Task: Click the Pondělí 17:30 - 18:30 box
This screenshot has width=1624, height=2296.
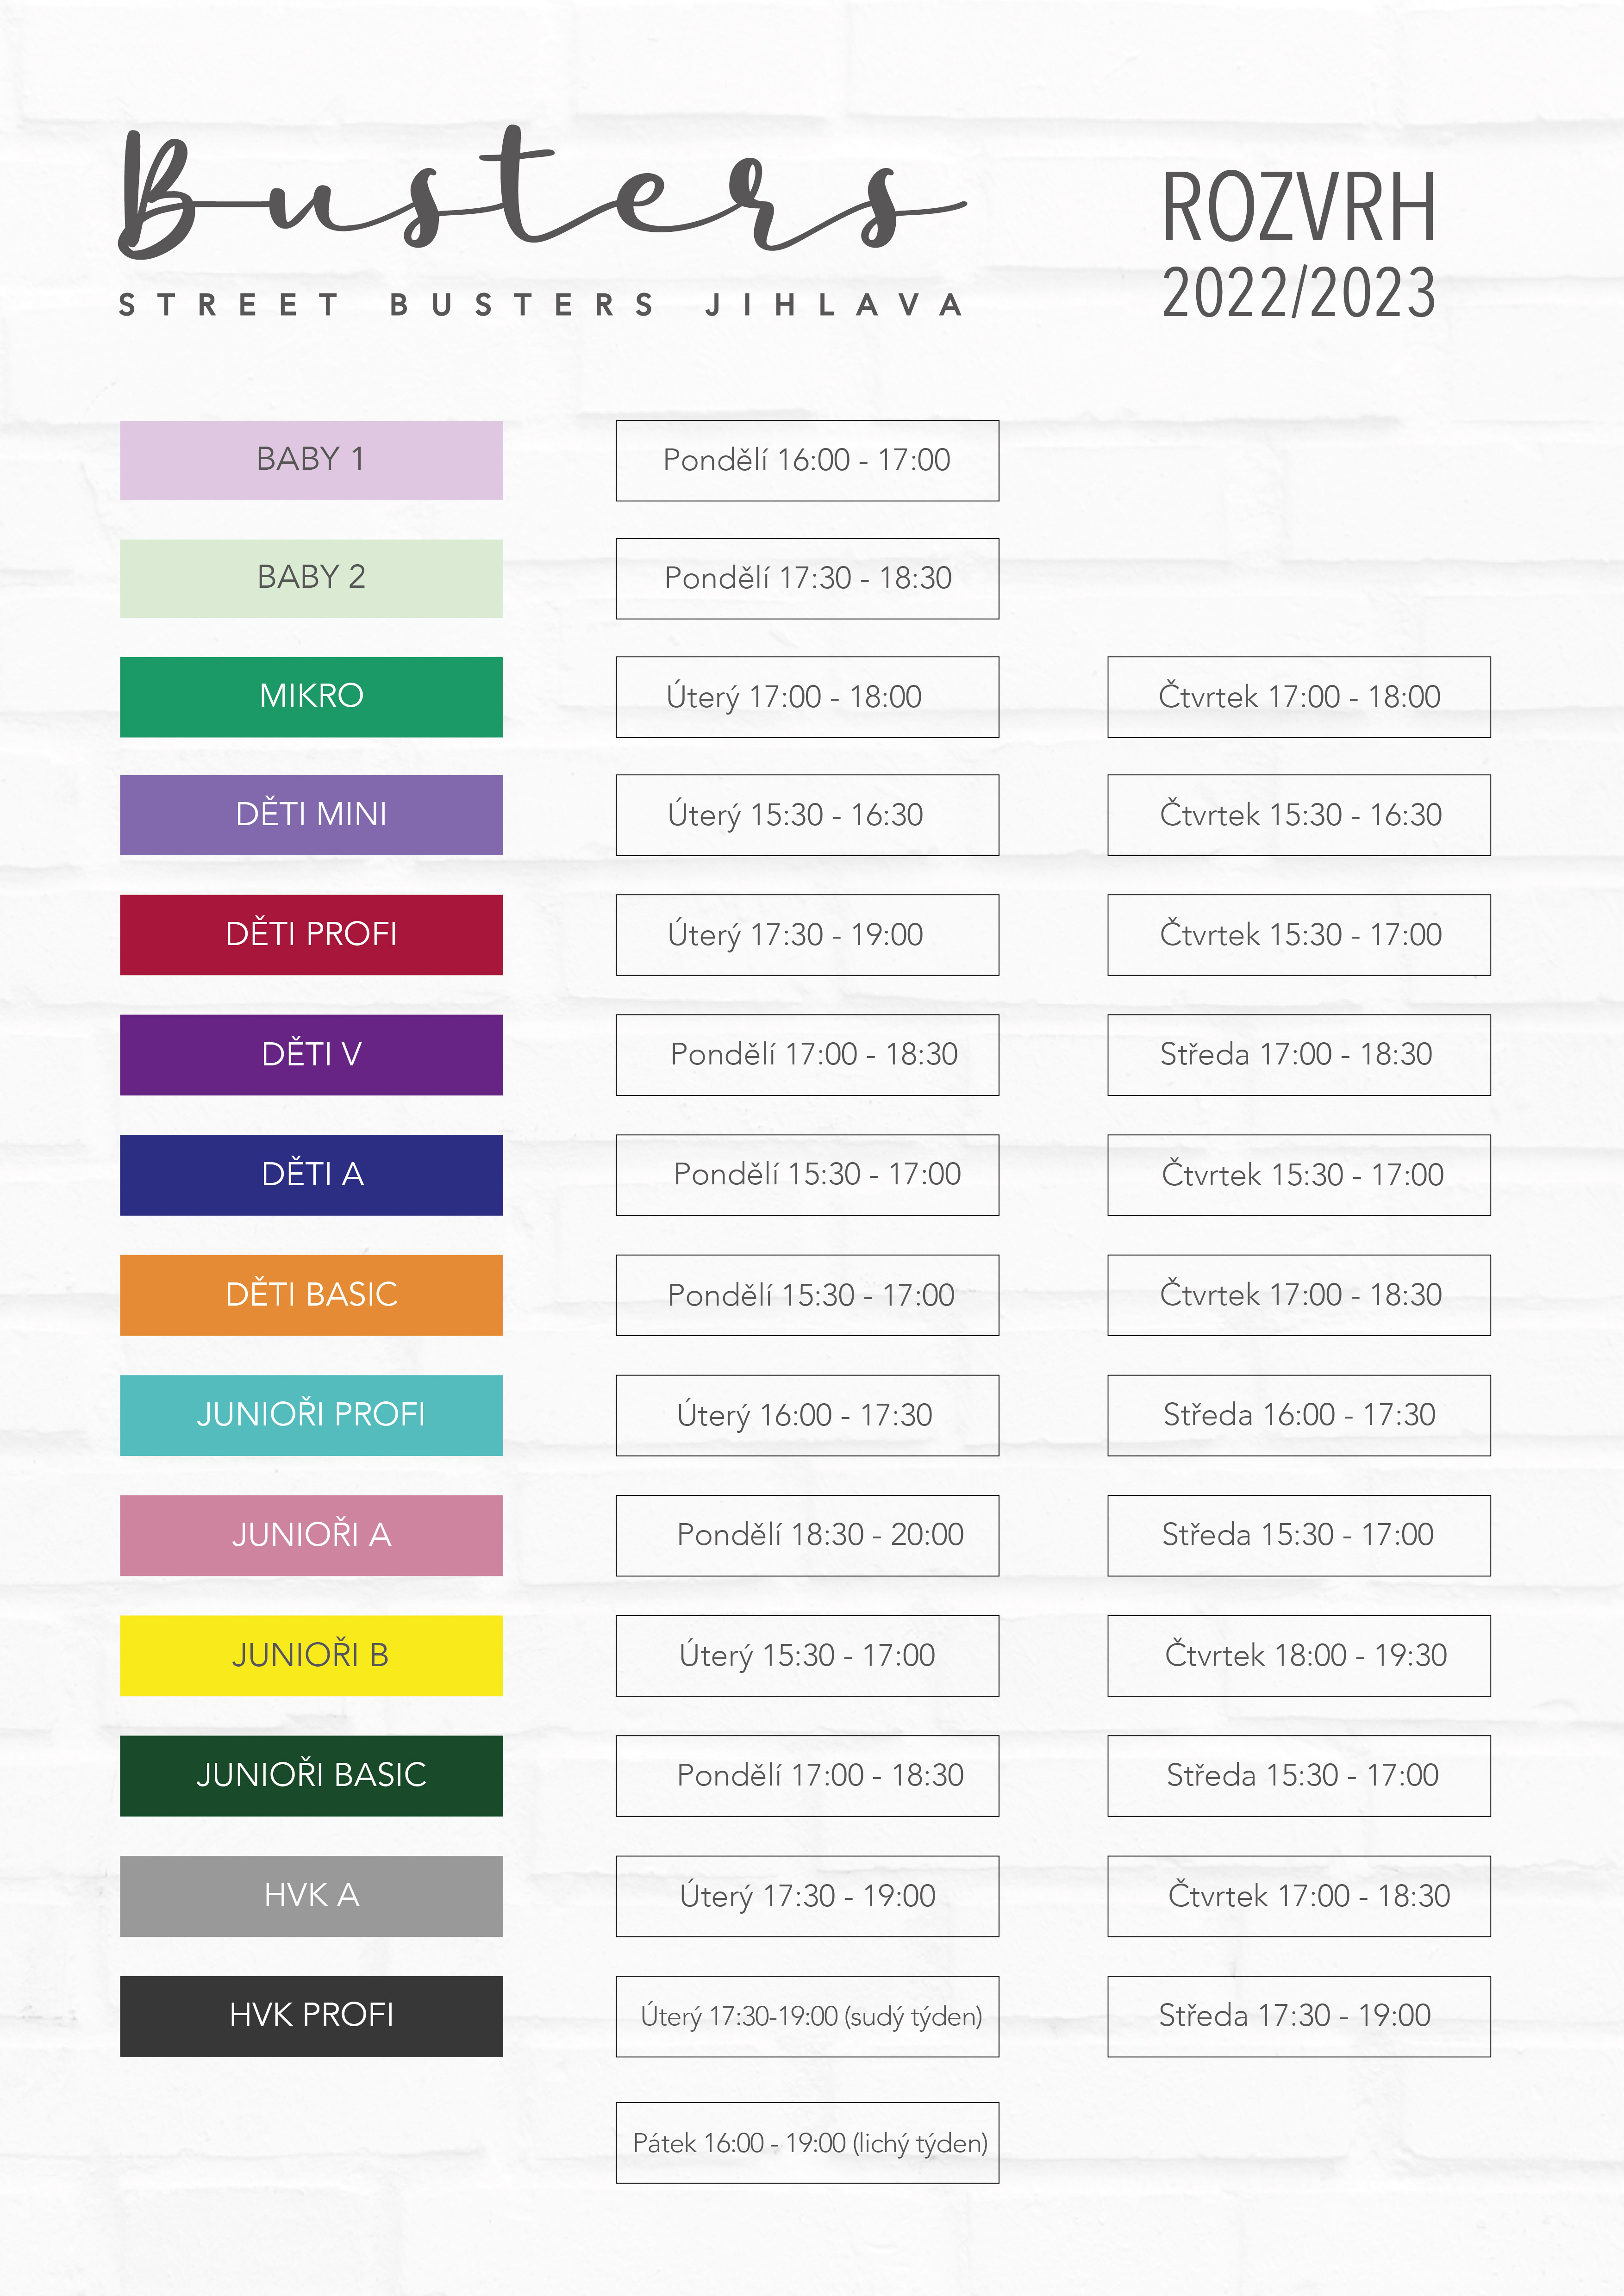Action: click(807, 579)
